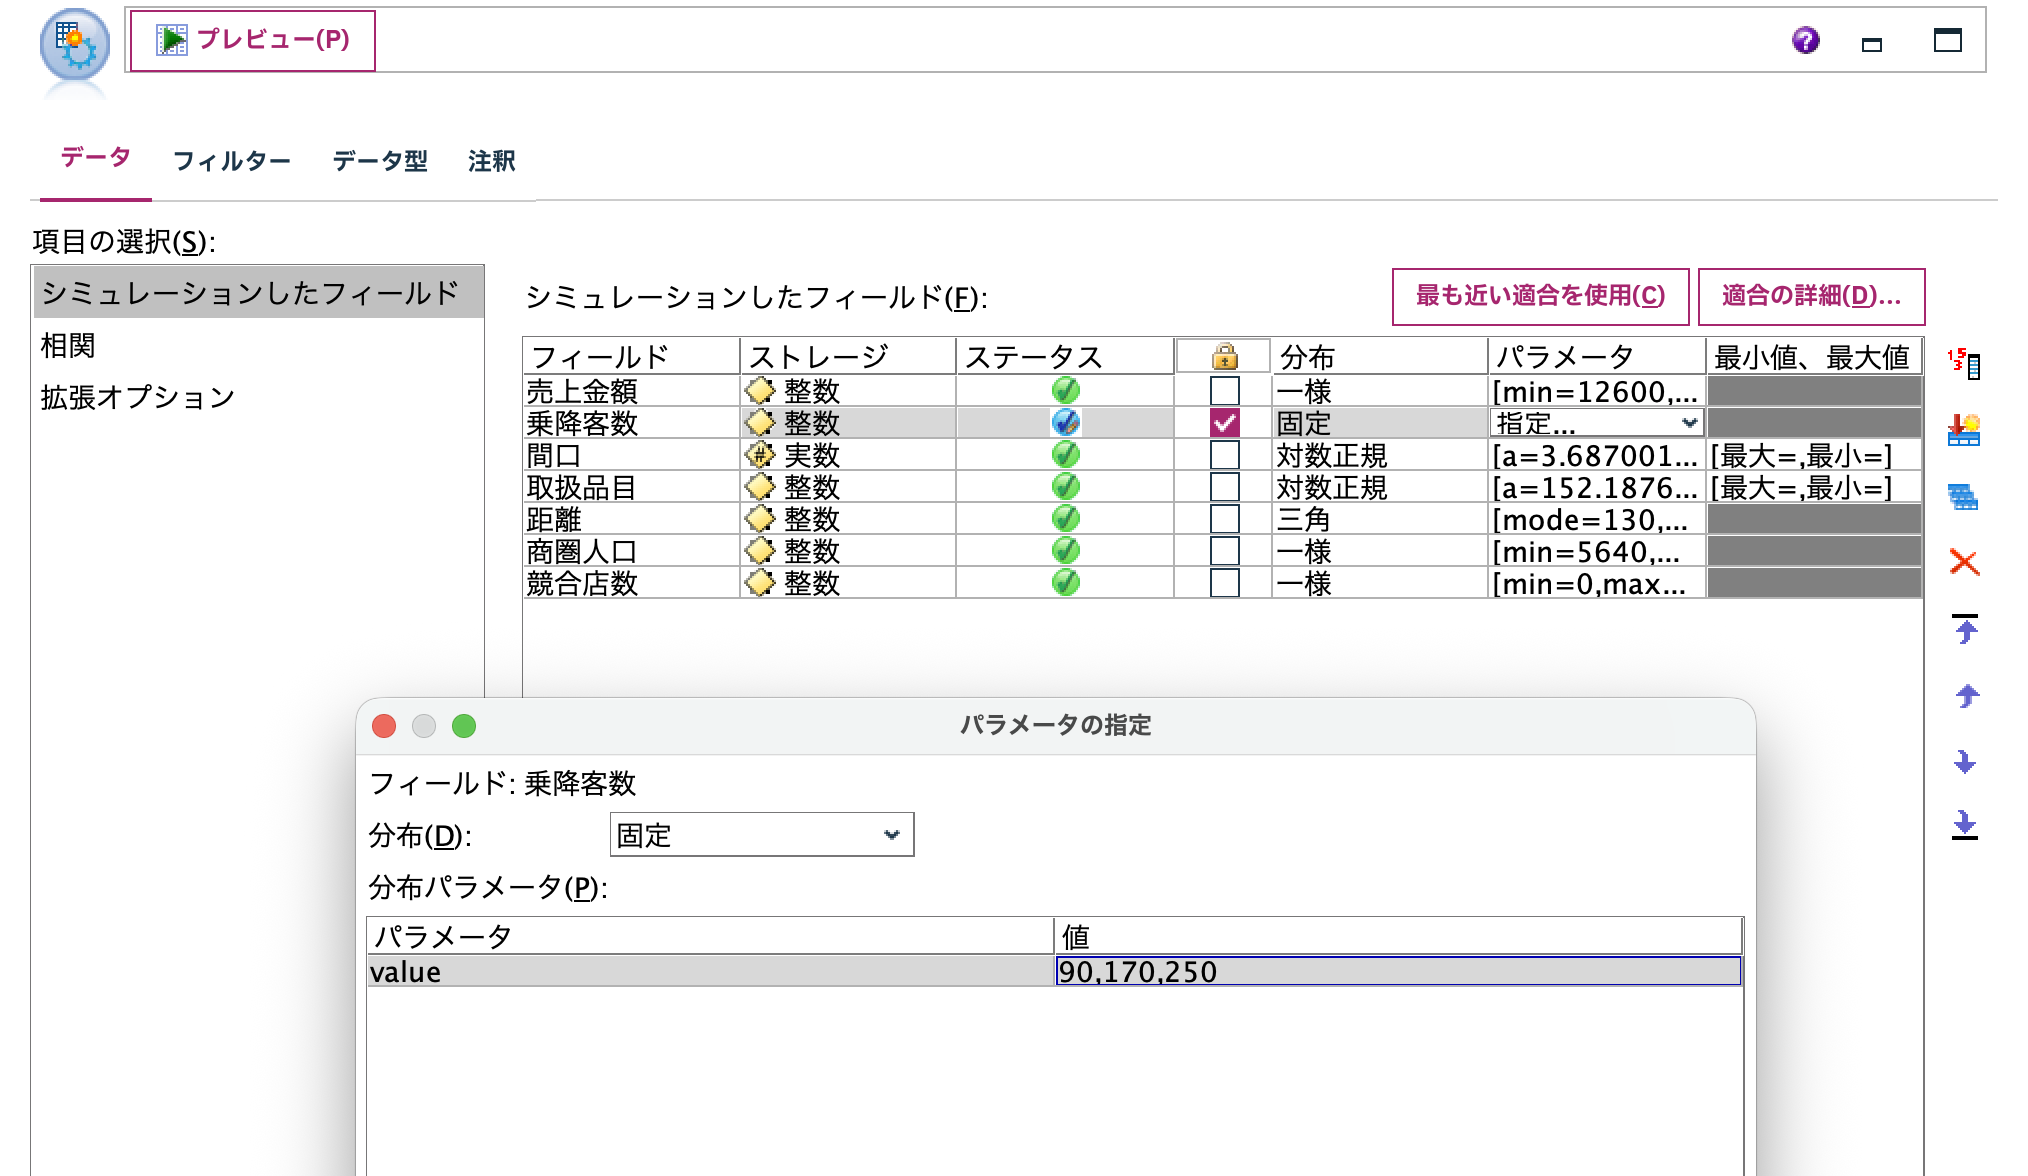Select the add field icon on right toolbar
Viewport: 2028px width, 1176px height.
point(1963,425)
